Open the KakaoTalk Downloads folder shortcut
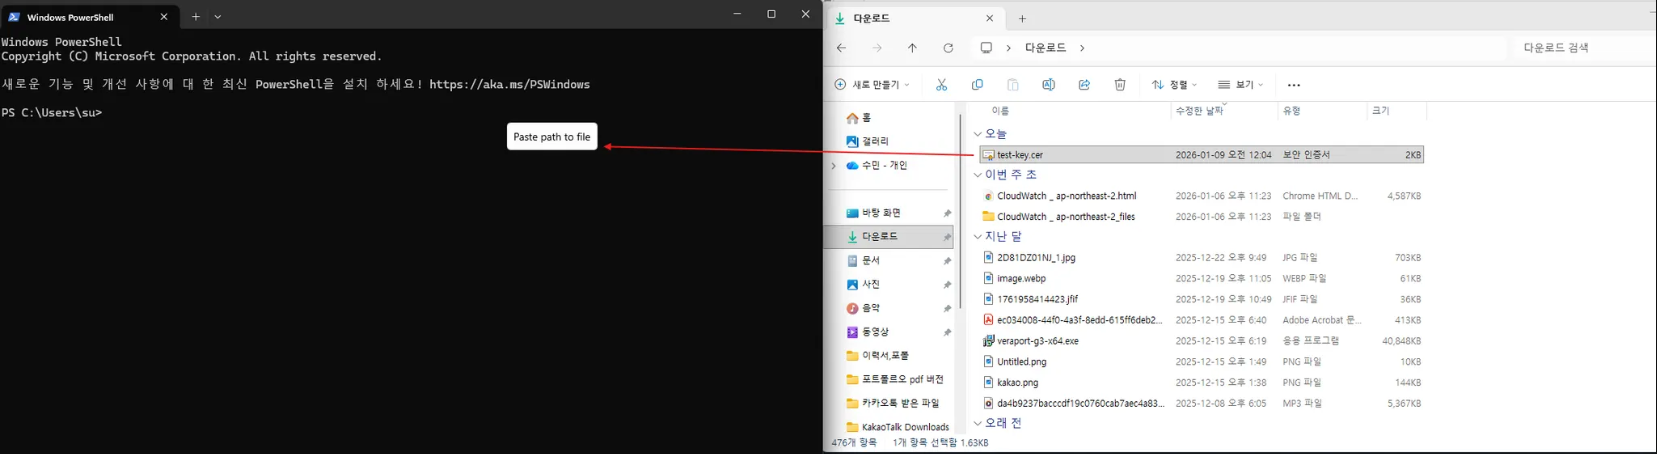 (897, 427)
